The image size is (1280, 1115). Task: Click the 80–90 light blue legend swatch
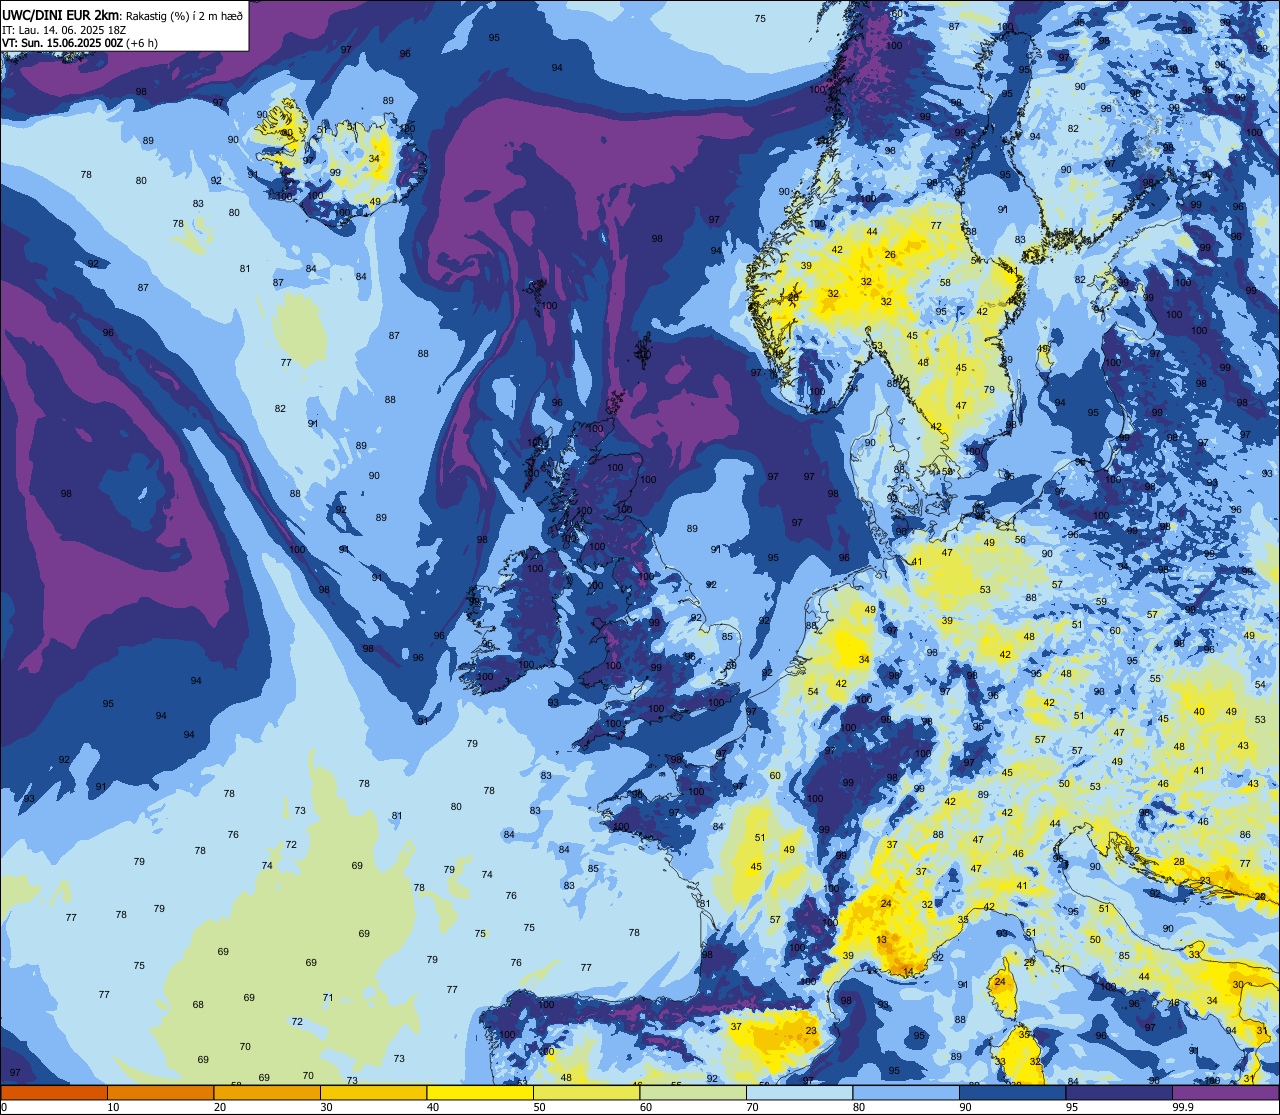click(906, 1092)
